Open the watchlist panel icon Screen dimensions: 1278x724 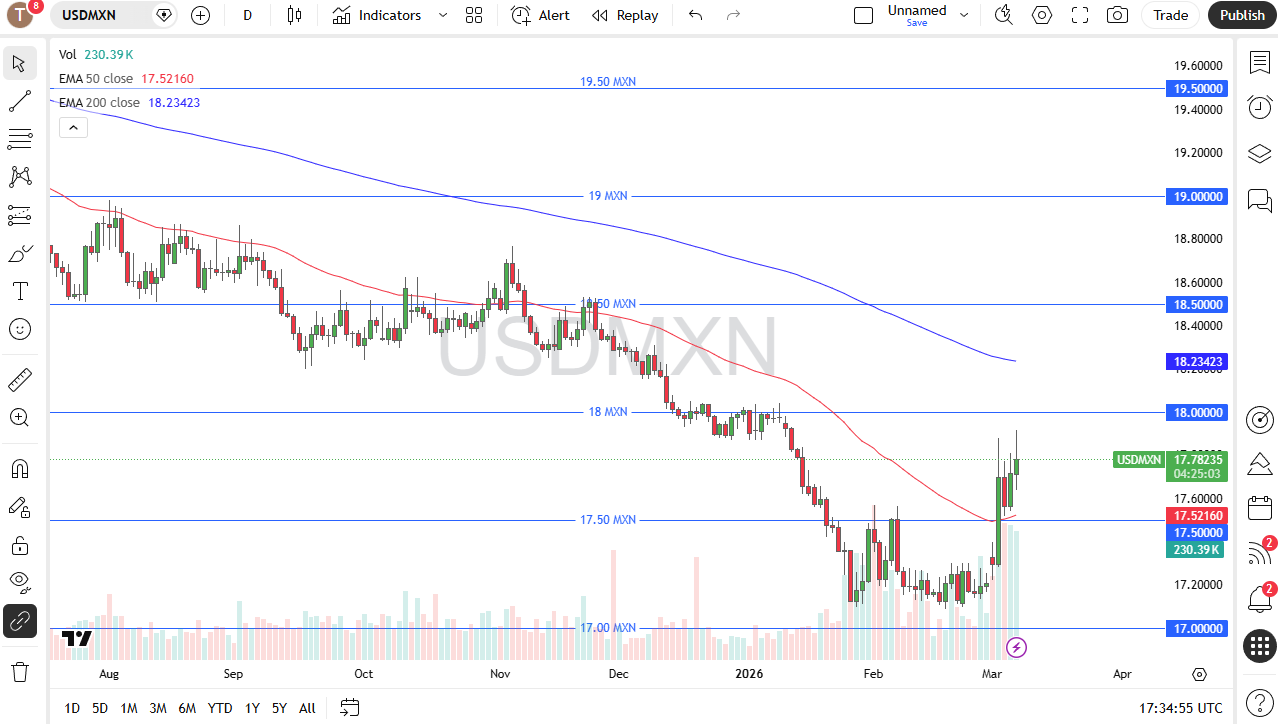click(x=1259, y=62)
